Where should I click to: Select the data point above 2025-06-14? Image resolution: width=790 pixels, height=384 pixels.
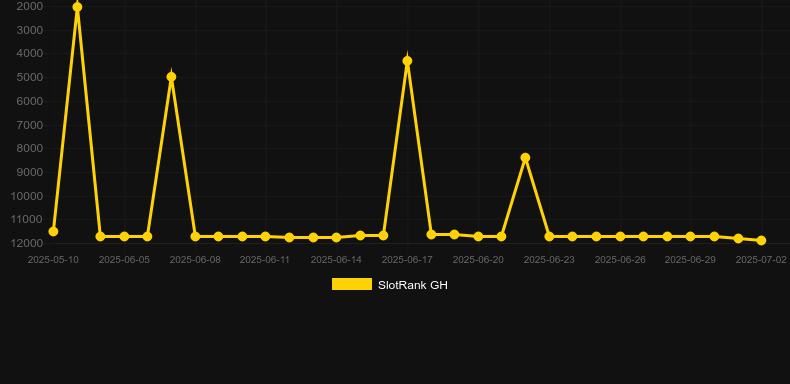click(x=336, y=237)
